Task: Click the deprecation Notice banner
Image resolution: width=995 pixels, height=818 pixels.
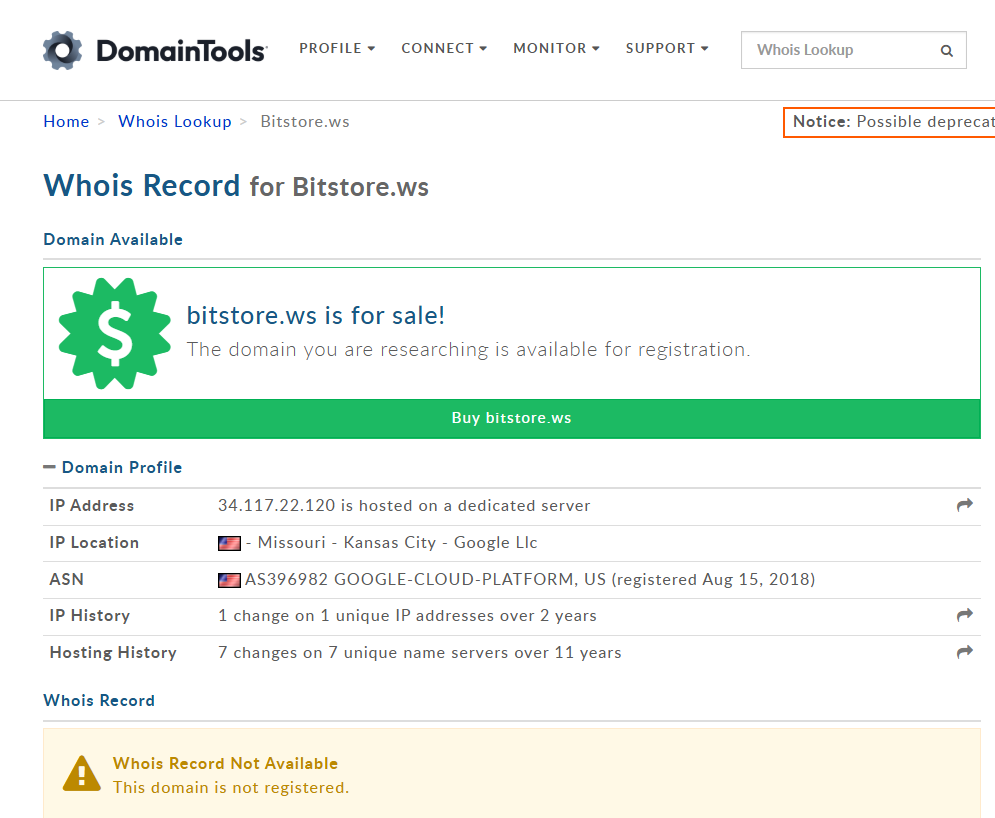Action: (x=890, y=121)
